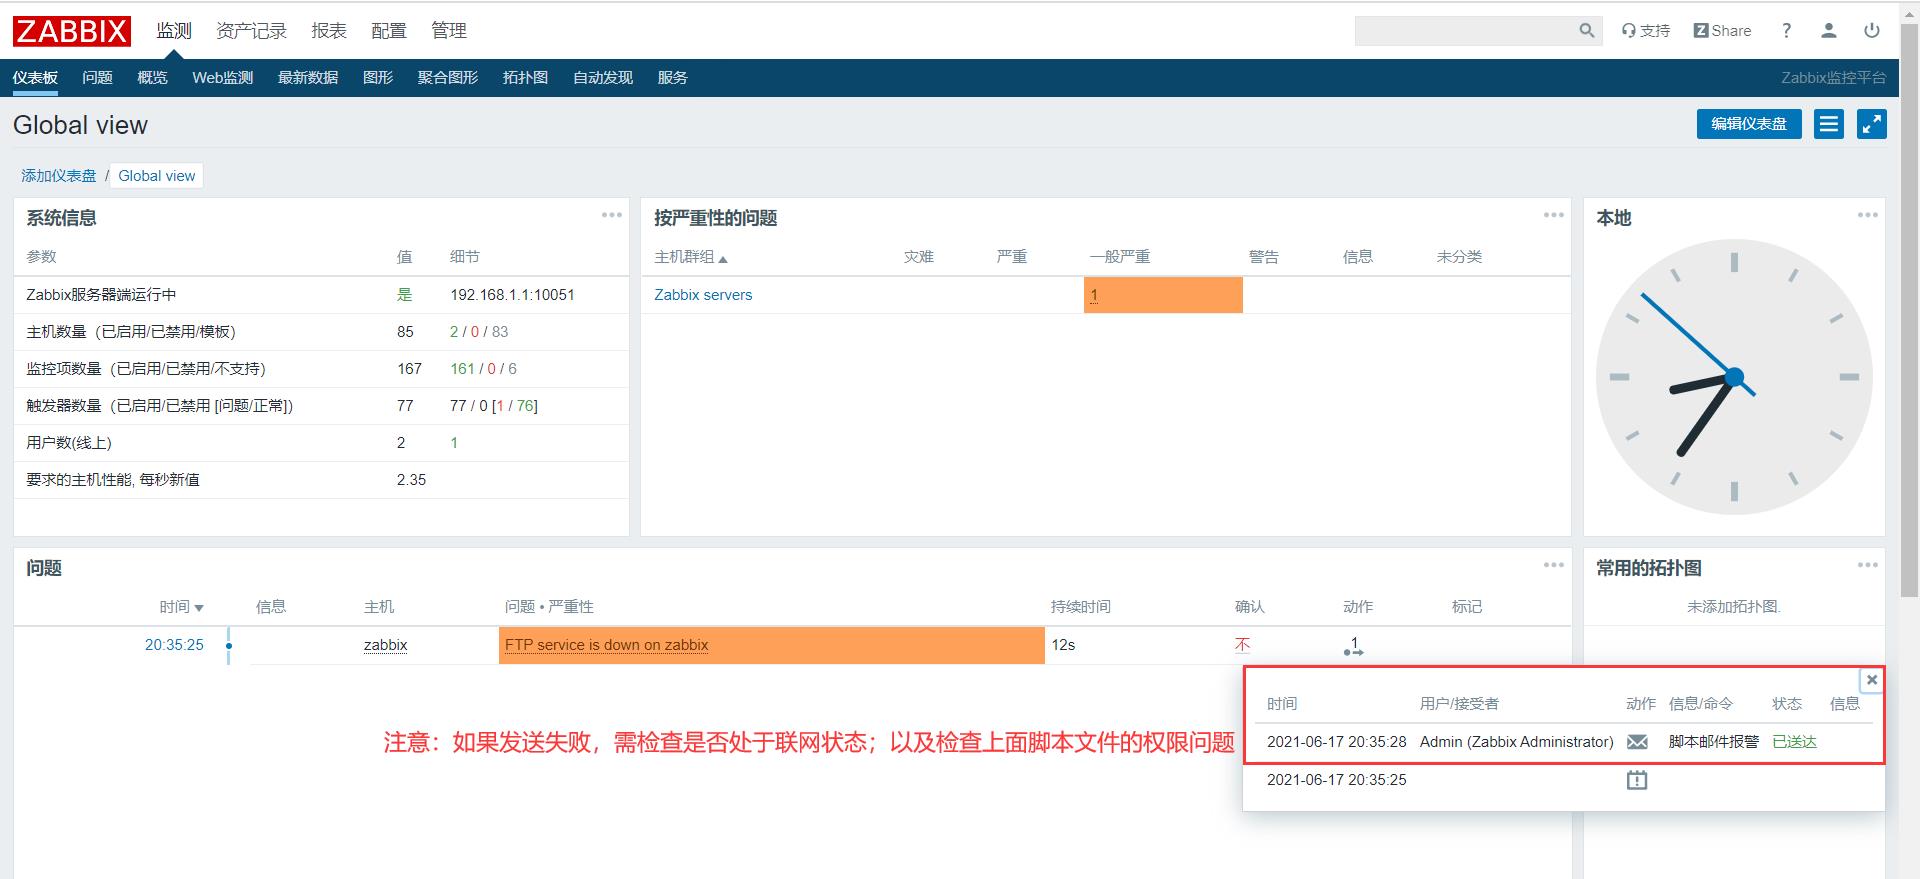Select the 自动发现 submenu tab
The height and width of the screenshot is (879, 1920).
tap(603, 77)
